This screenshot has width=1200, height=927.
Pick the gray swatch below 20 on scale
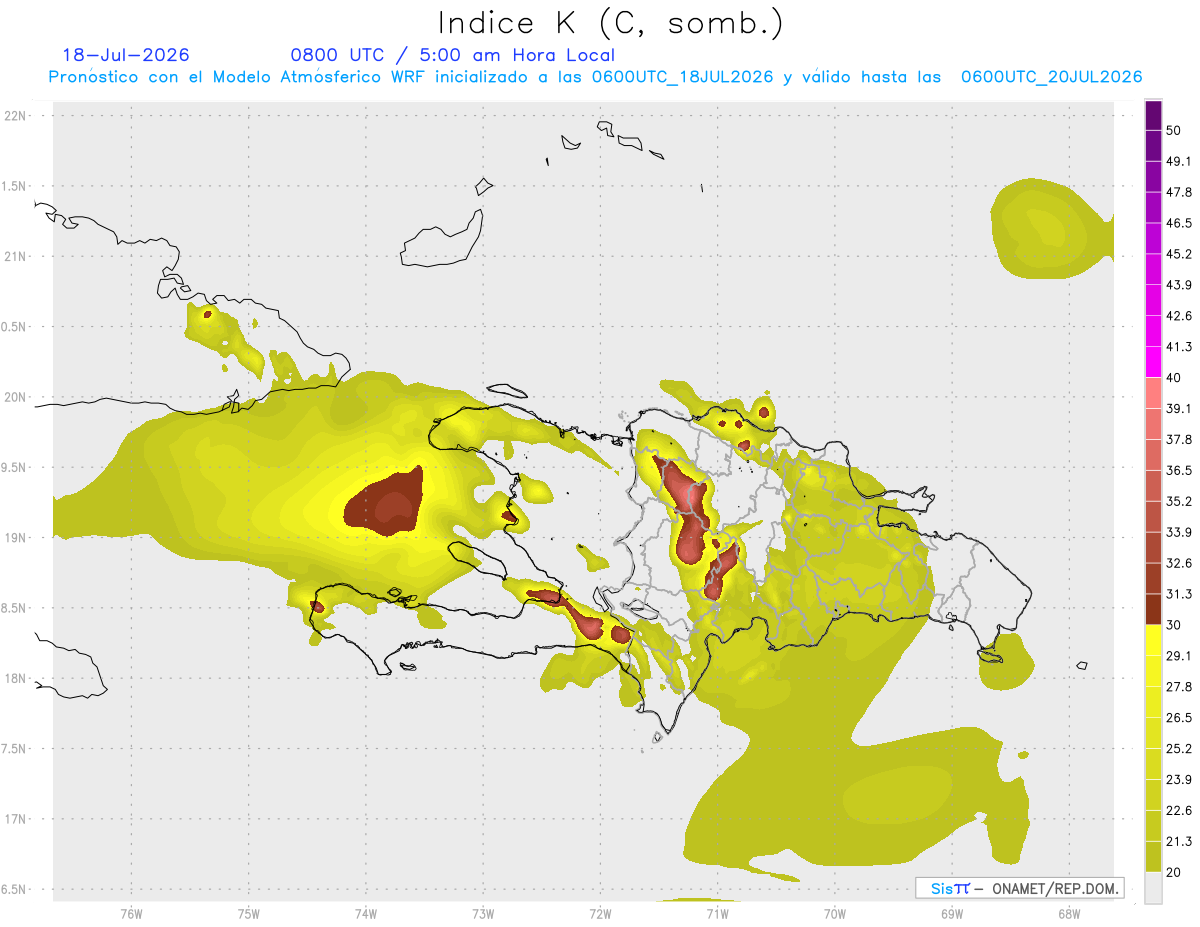pos(1153,887)
